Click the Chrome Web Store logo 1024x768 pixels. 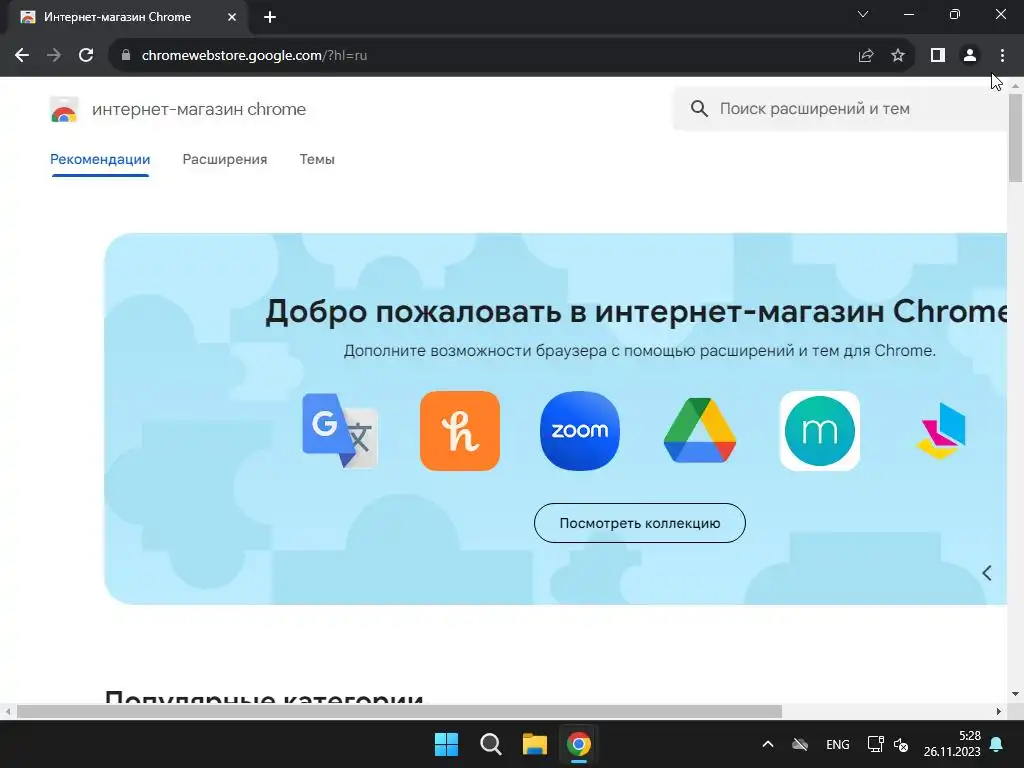coord(64,110)
